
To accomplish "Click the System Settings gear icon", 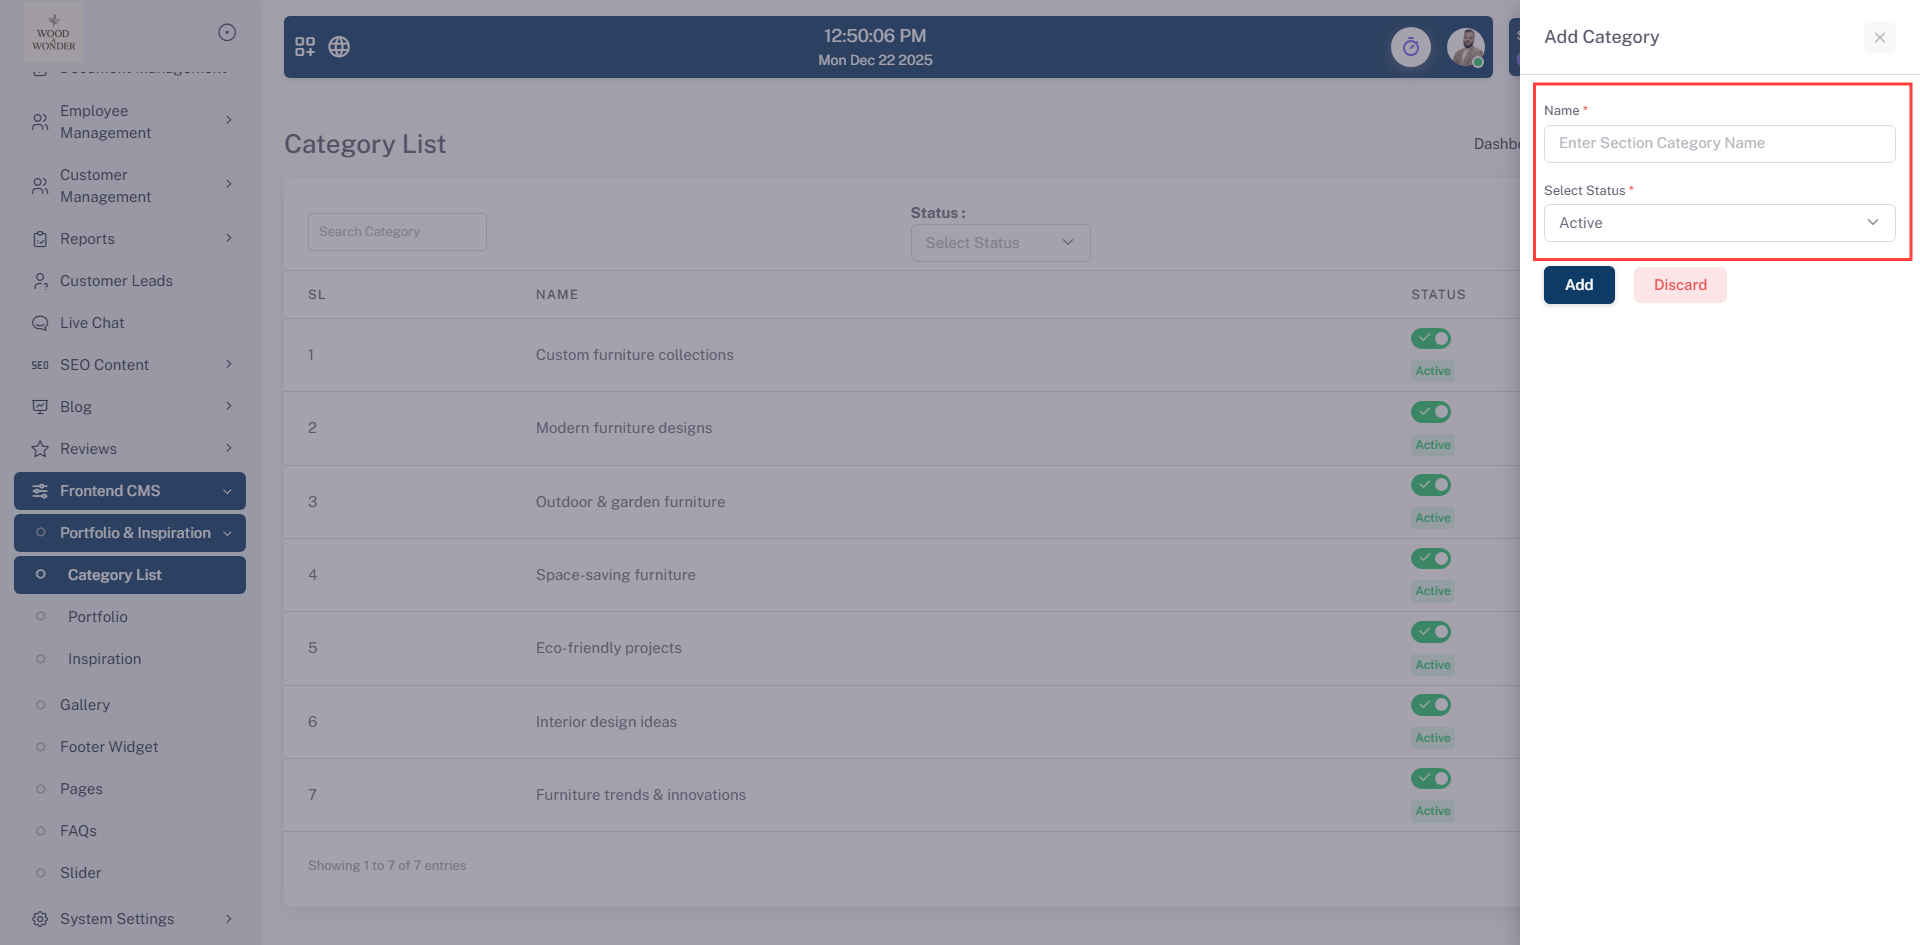I will (40, 919).
